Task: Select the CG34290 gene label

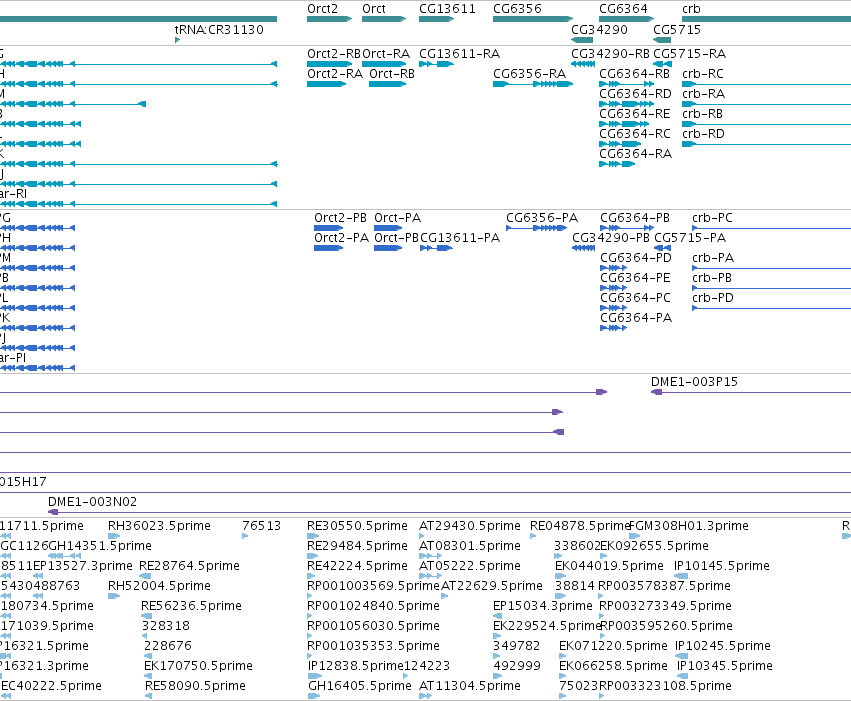Action: pos(599,29)
